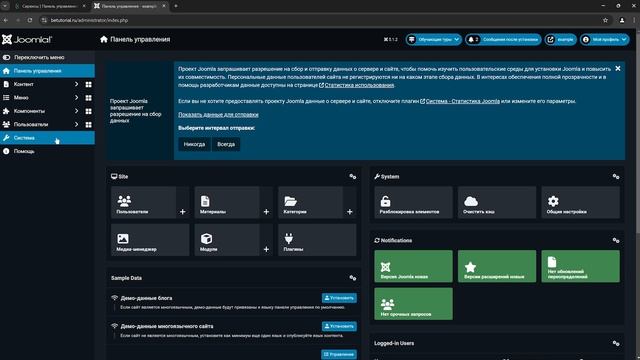
Task: Open the Плагины tile
Action: point(317,240)
